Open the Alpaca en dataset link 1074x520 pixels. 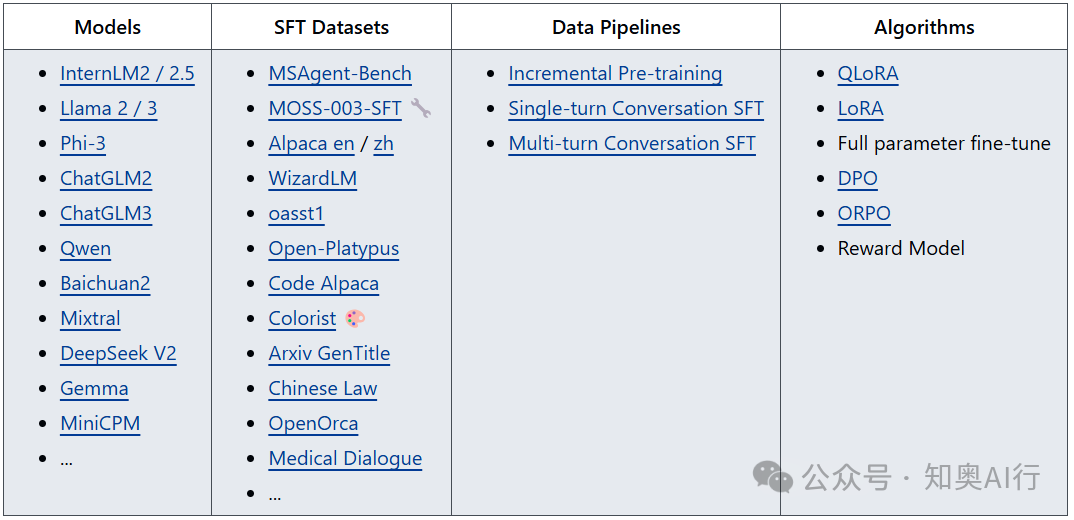point(312,144)
